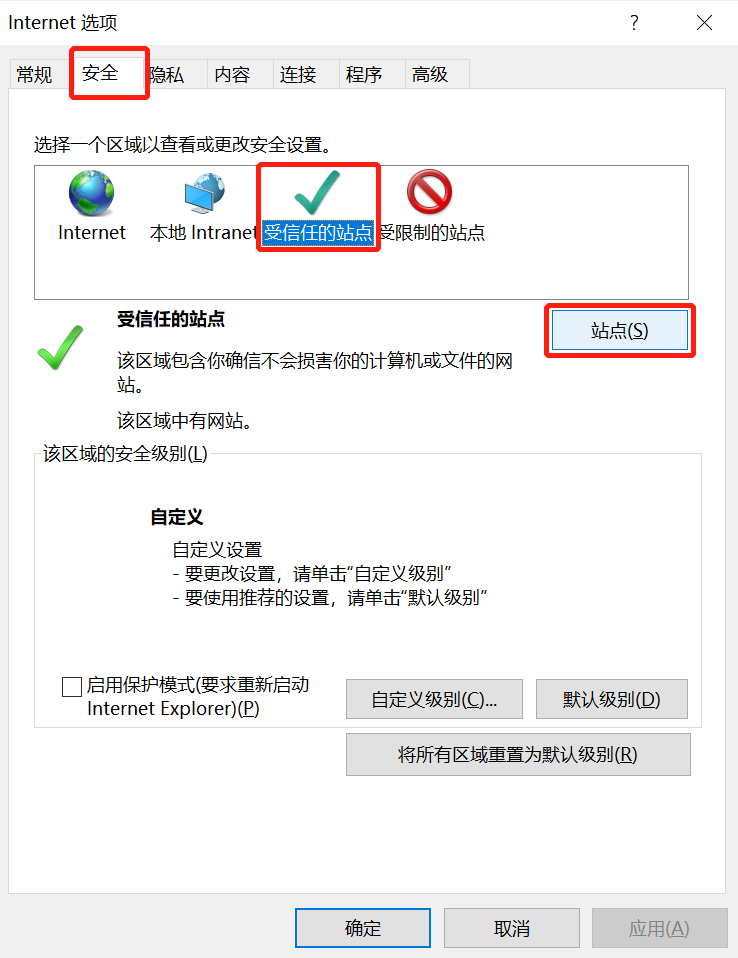Screen dimensions: 738x958
Task: Click the 站点(S) button
Action: click(619, 331)
